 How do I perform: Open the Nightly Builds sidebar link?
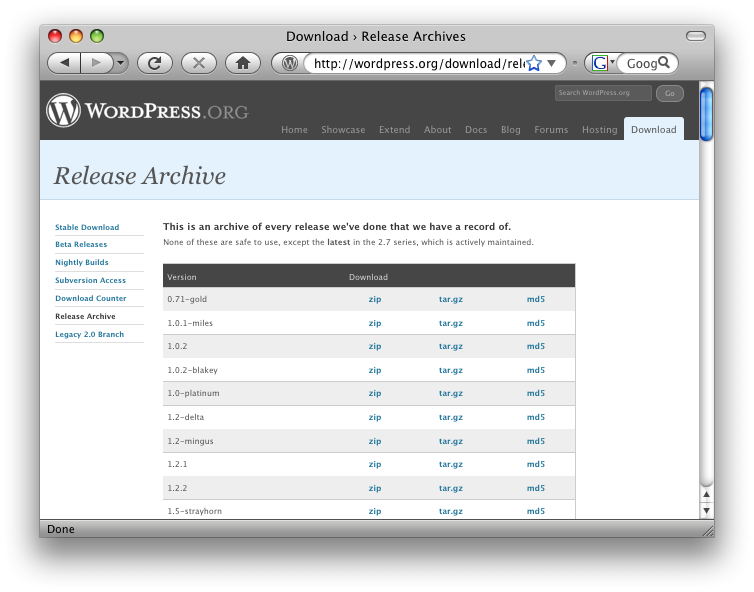[x=82, y=262]
